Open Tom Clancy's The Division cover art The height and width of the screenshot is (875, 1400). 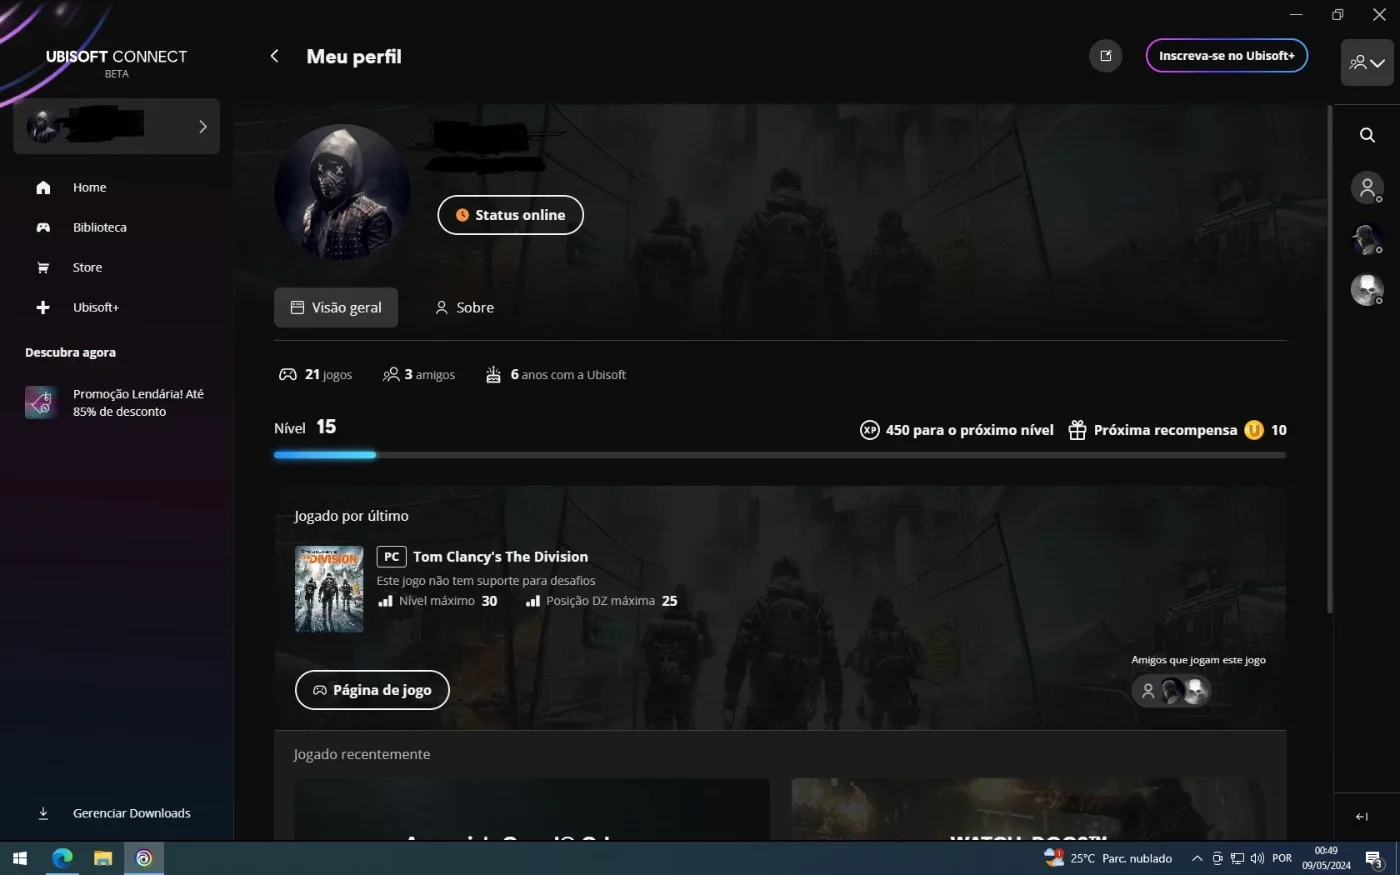(329, 589)
